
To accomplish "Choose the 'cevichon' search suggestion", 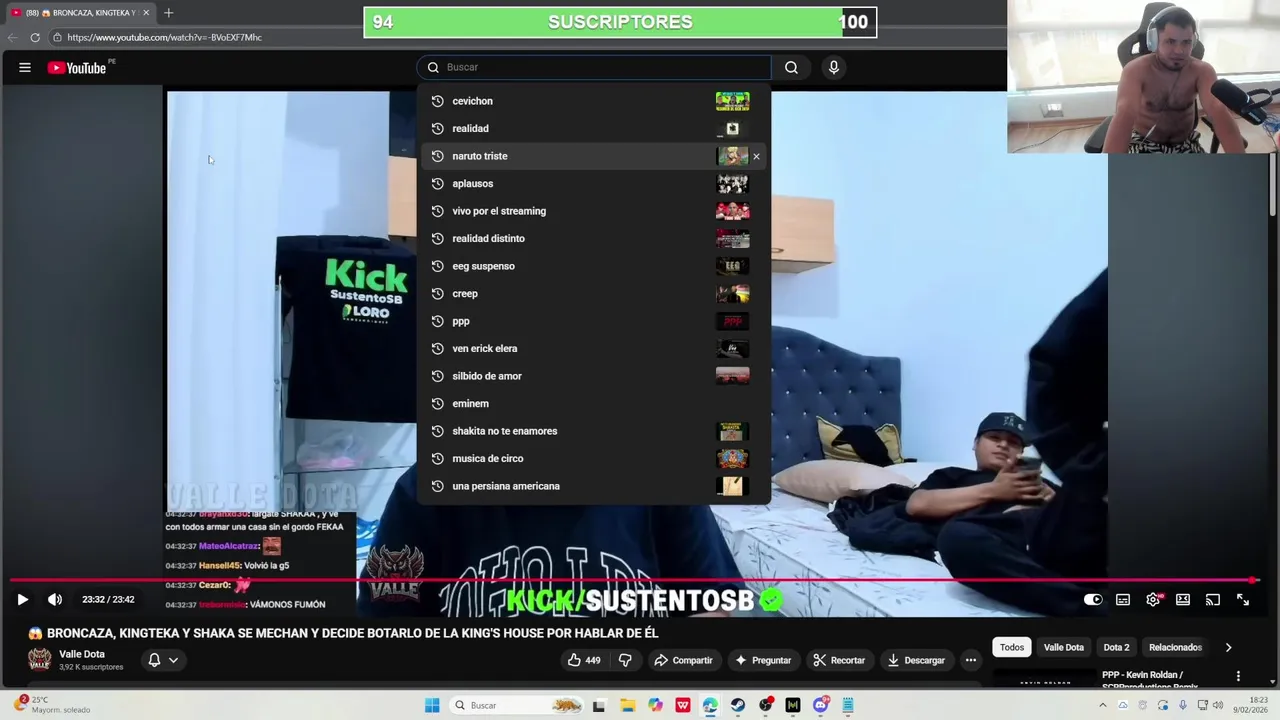I will pyautogui.click(x=594, y=101).
